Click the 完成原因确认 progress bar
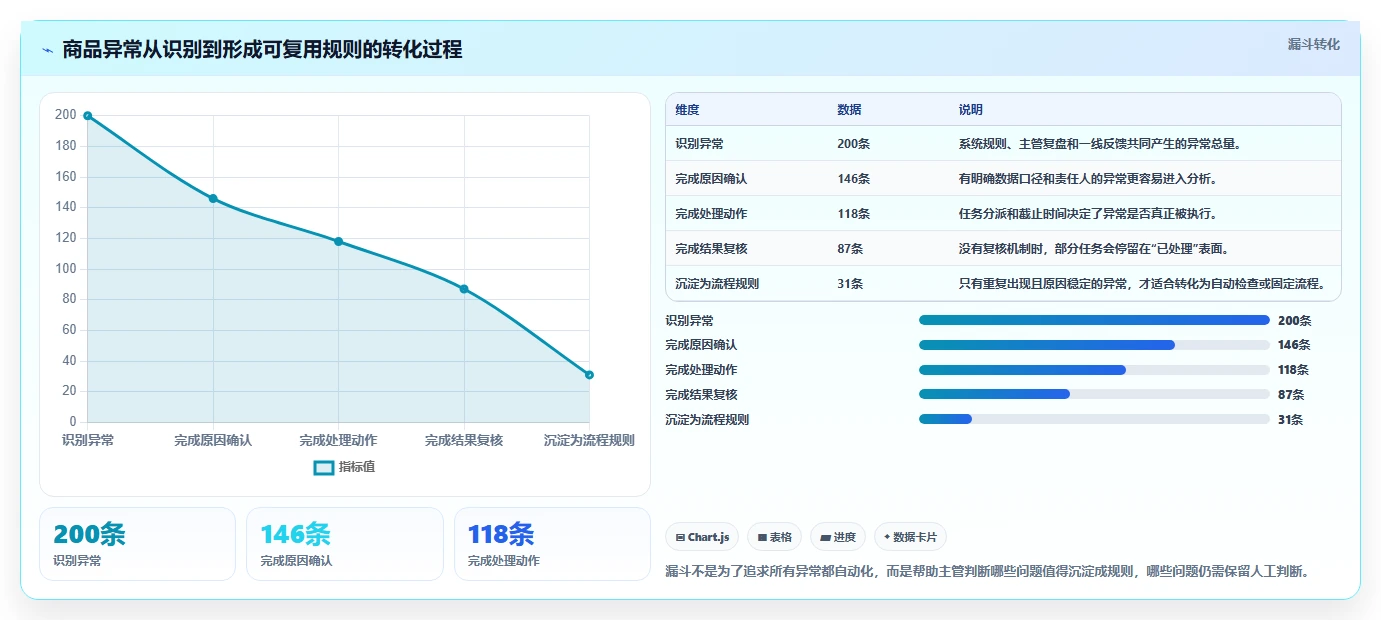The height and width of the screenshot is (620, 1381). click(x=1094, y=345)
